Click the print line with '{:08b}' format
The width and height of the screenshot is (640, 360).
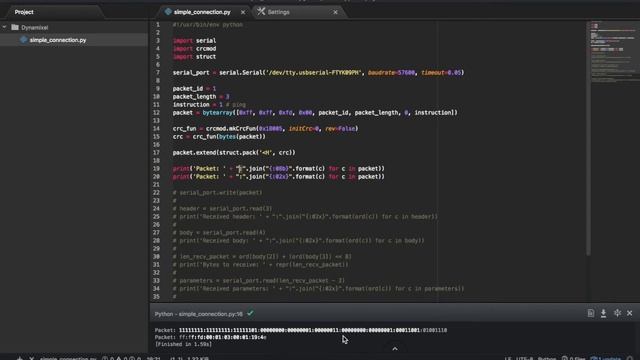(x=279, y=169)
